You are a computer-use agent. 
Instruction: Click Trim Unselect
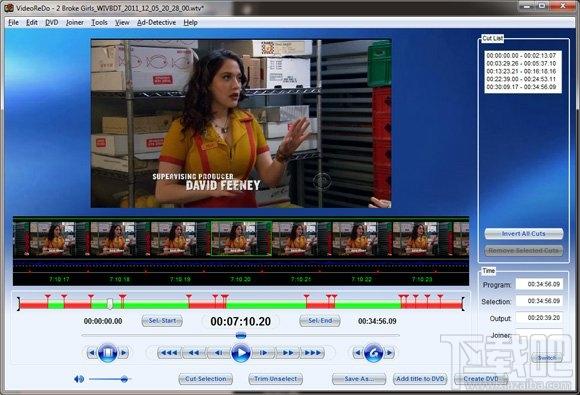(x=276, y=379)
